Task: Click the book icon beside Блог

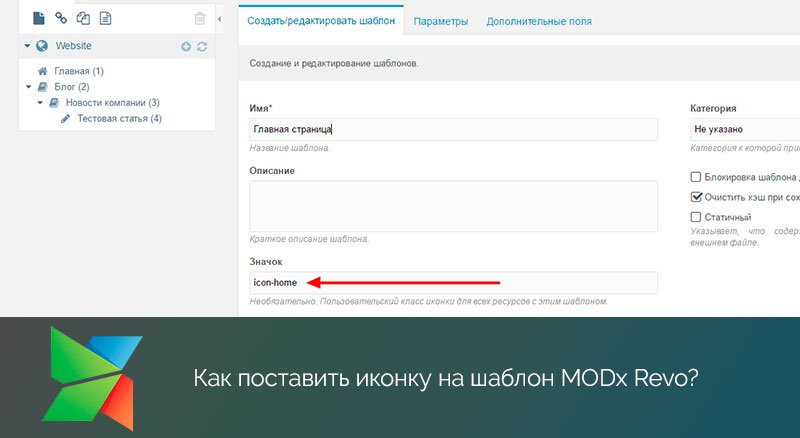Action: point(43,87)
